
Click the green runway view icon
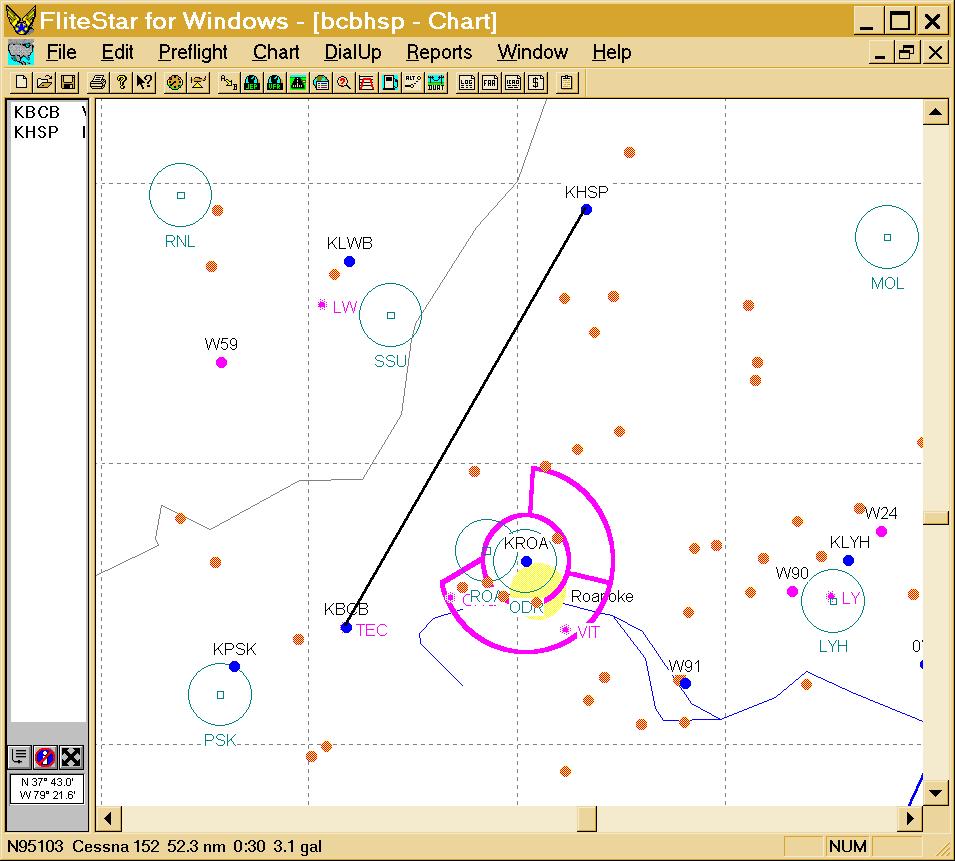298,82
